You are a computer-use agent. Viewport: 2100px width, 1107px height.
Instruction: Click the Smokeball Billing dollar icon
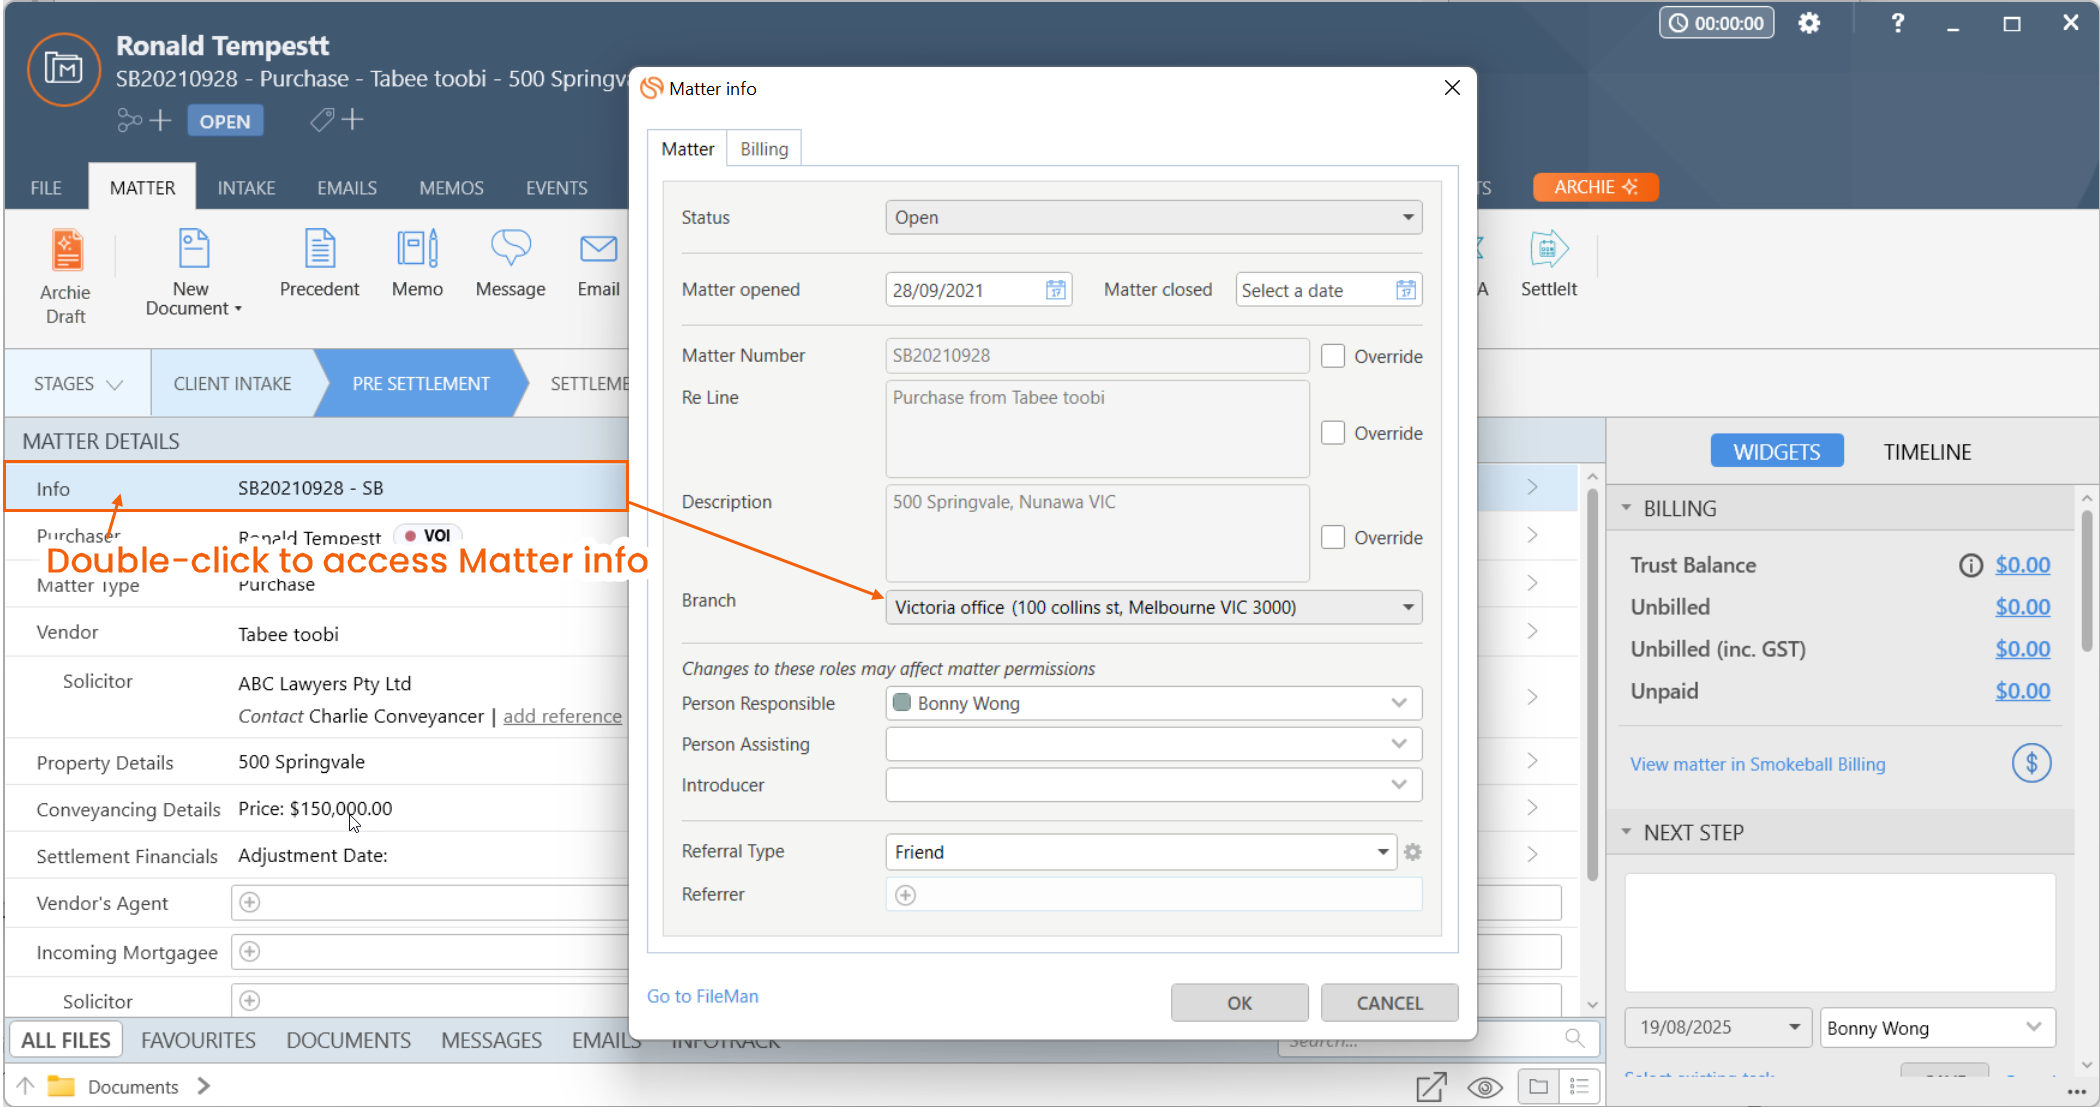pyautogui.click(x=2031, y=764)
